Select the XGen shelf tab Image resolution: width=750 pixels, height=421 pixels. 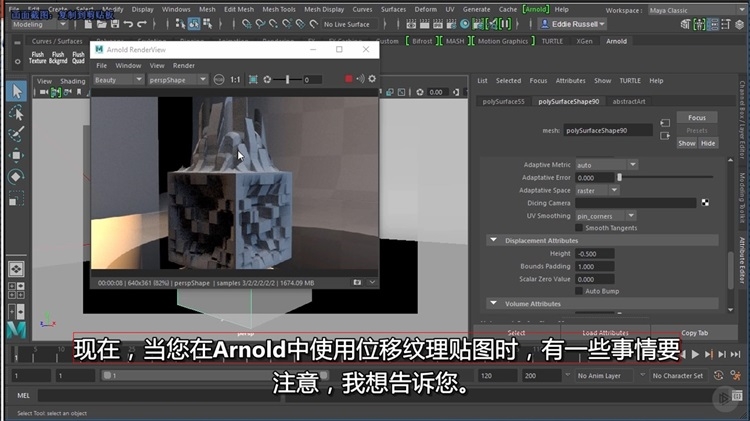tap(584, 41)
